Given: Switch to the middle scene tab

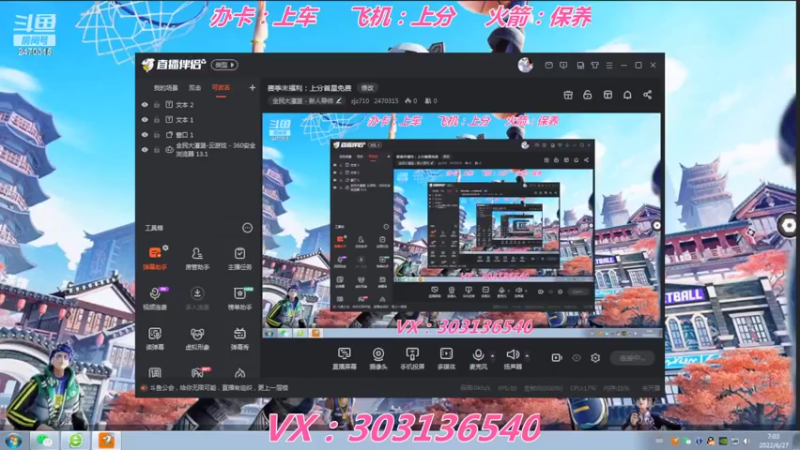Looking at the screenshot, I should tap(195, 88).
